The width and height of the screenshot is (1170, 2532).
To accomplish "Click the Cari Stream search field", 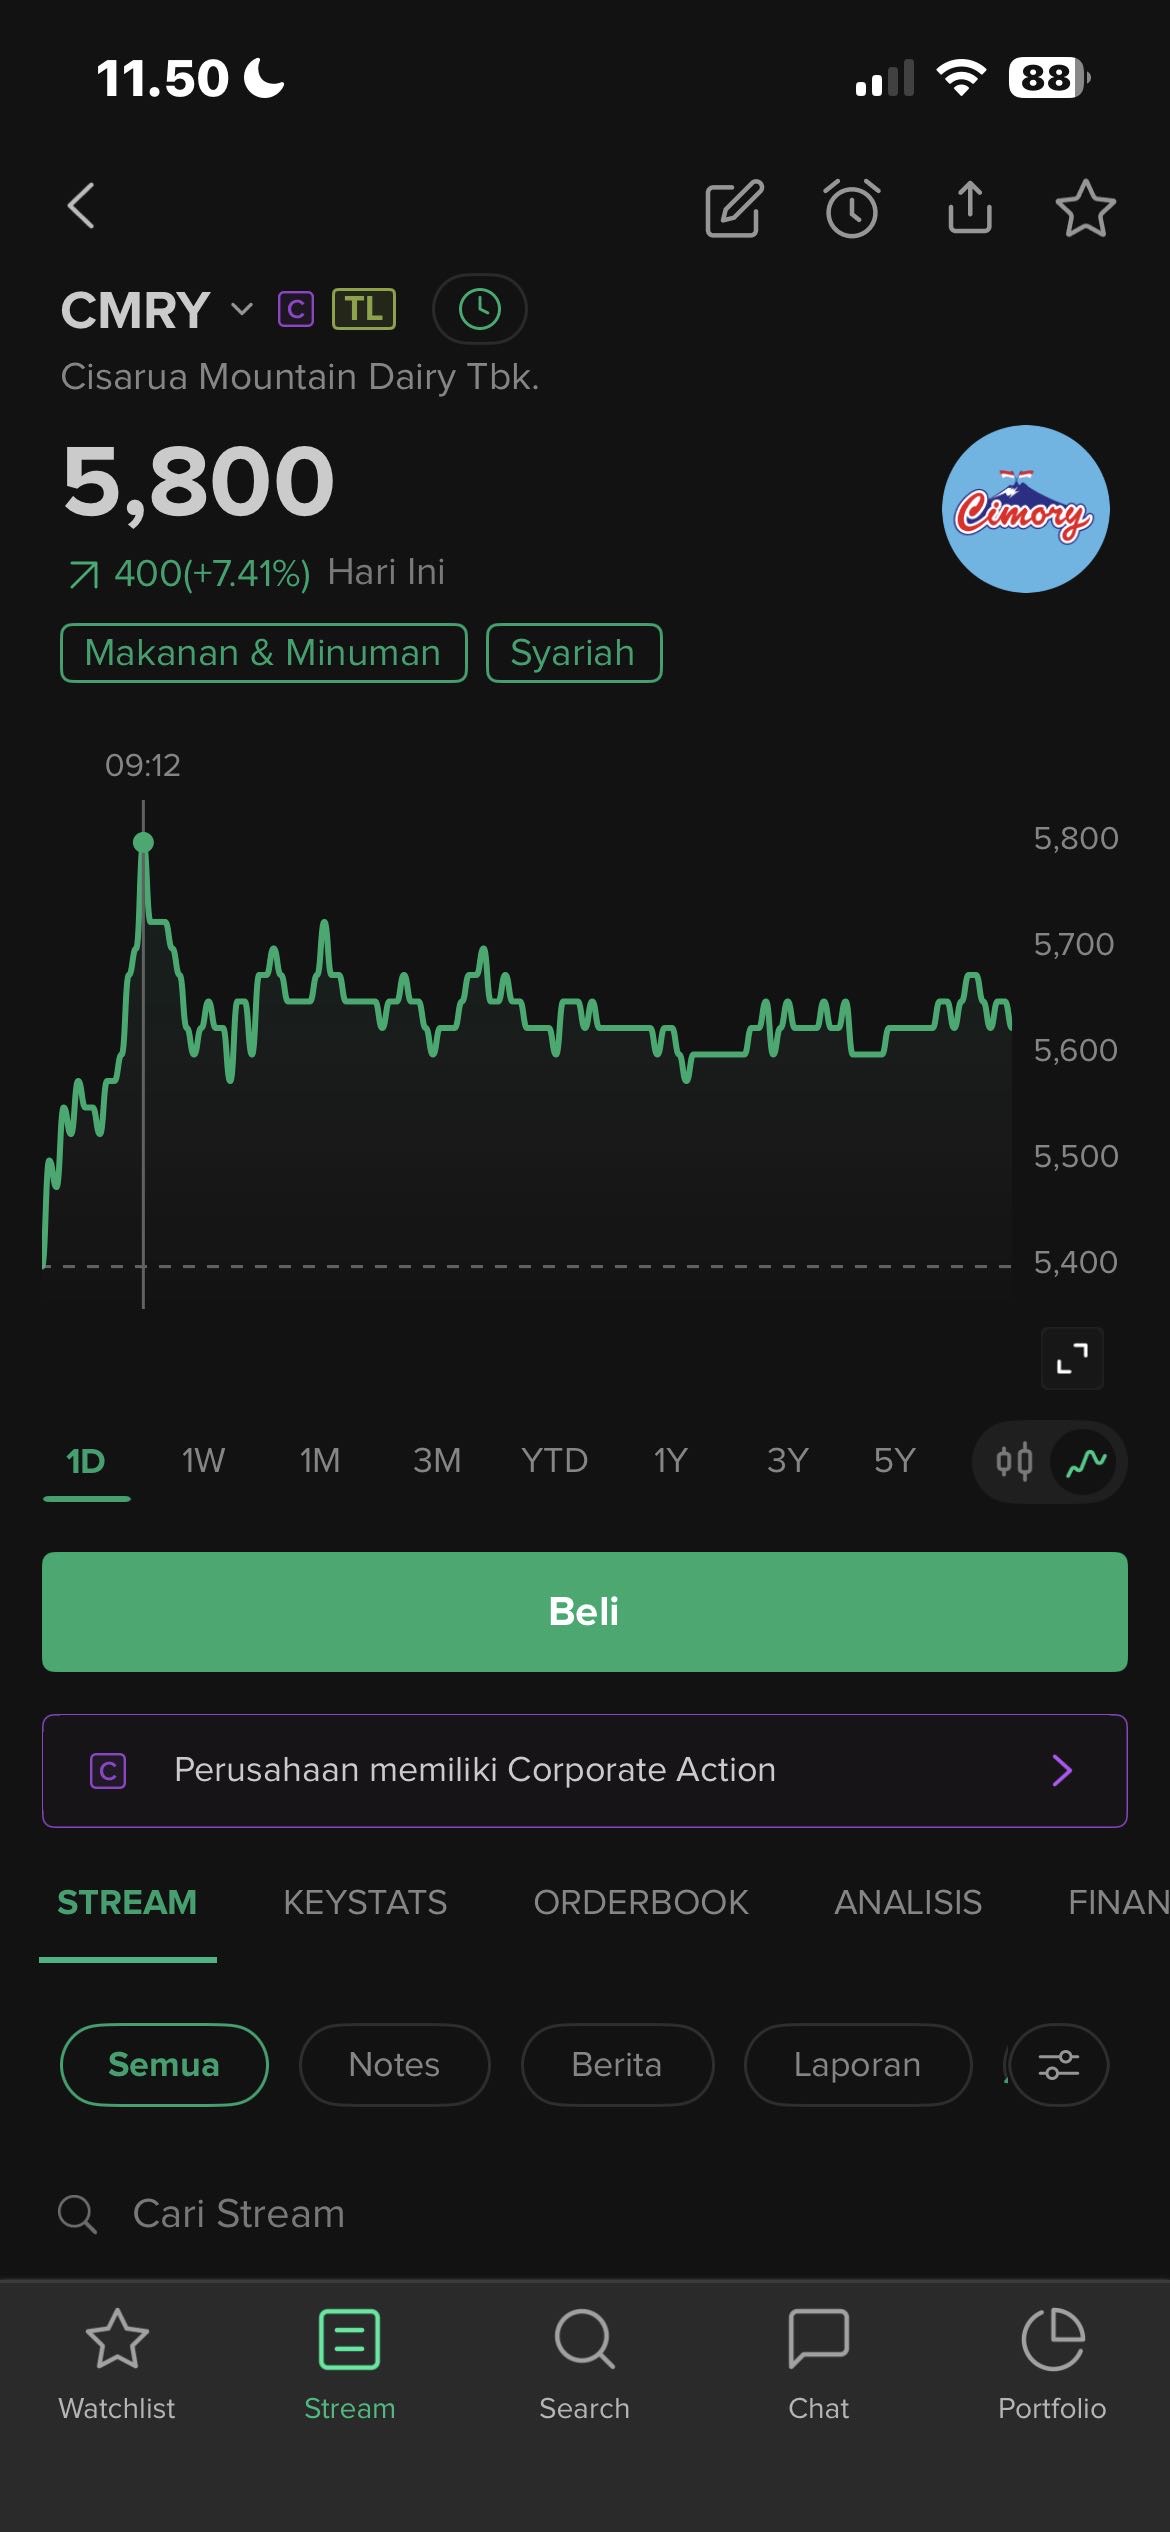I will click(x=400, y=2214).
